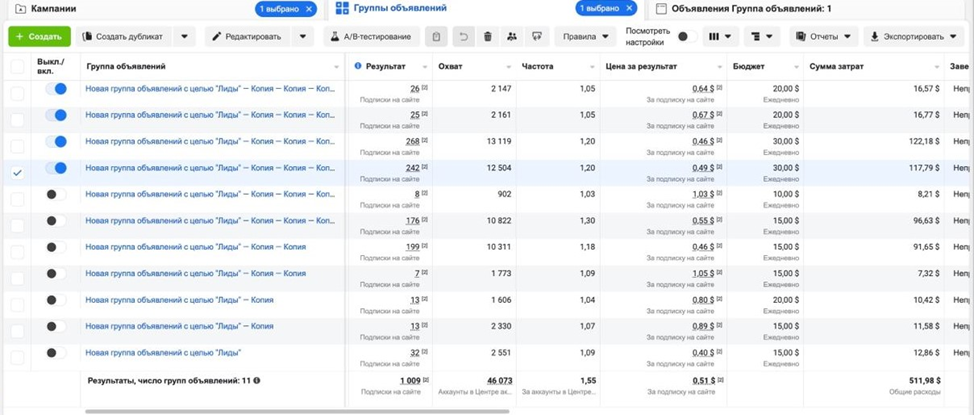Uncheck the selected row with 242 results
This screenshot has width=974, height=415.
click(x=17, y=173)
